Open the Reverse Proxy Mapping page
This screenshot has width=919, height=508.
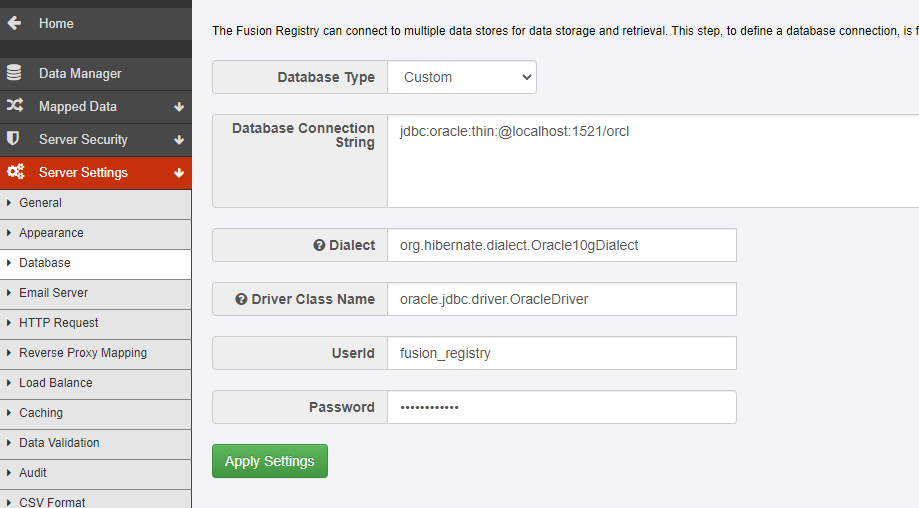click(96, 353)
